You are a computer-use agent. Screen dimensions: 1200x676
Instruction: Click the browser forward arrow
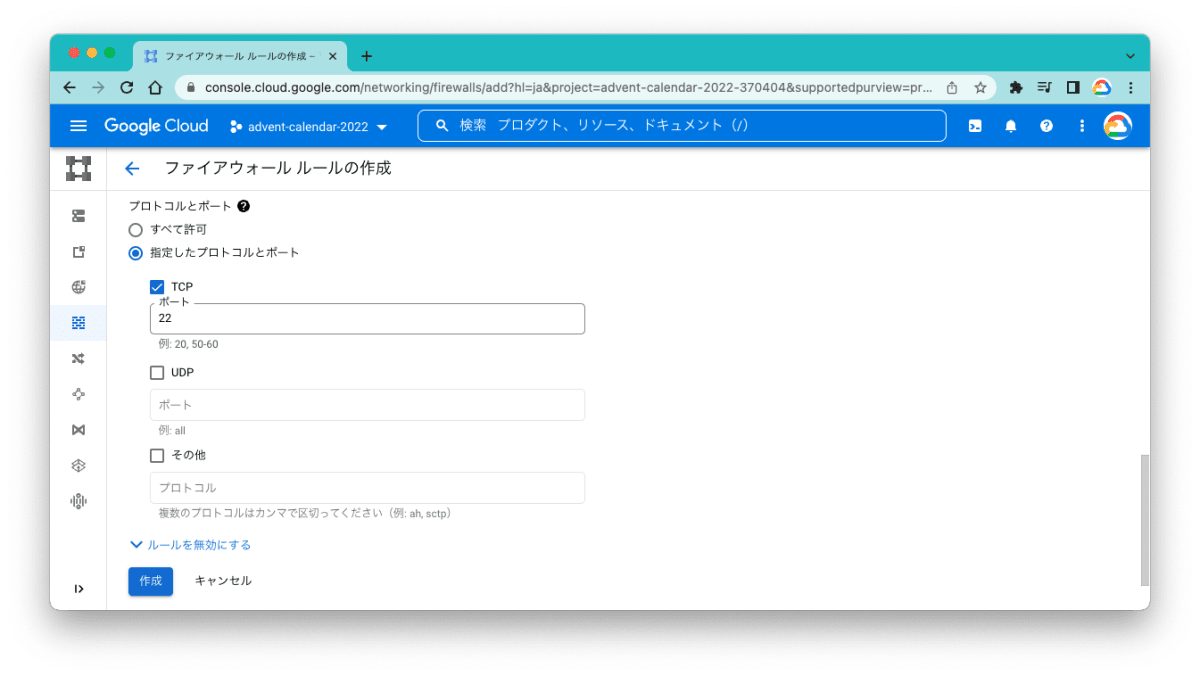(98, 88)
